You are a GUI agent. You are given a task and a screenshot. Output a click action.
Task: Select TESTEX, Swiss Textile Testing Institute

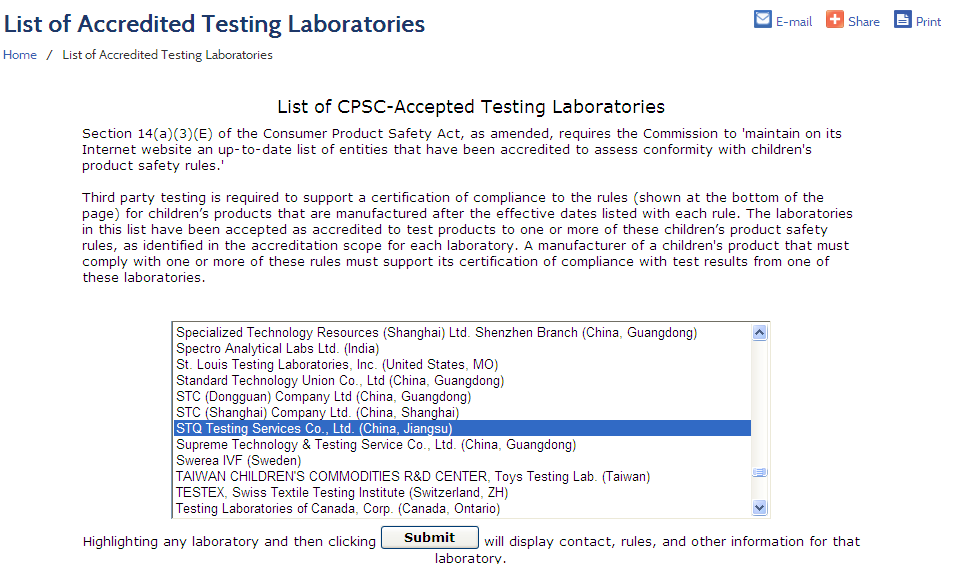(x=342, y=492)
